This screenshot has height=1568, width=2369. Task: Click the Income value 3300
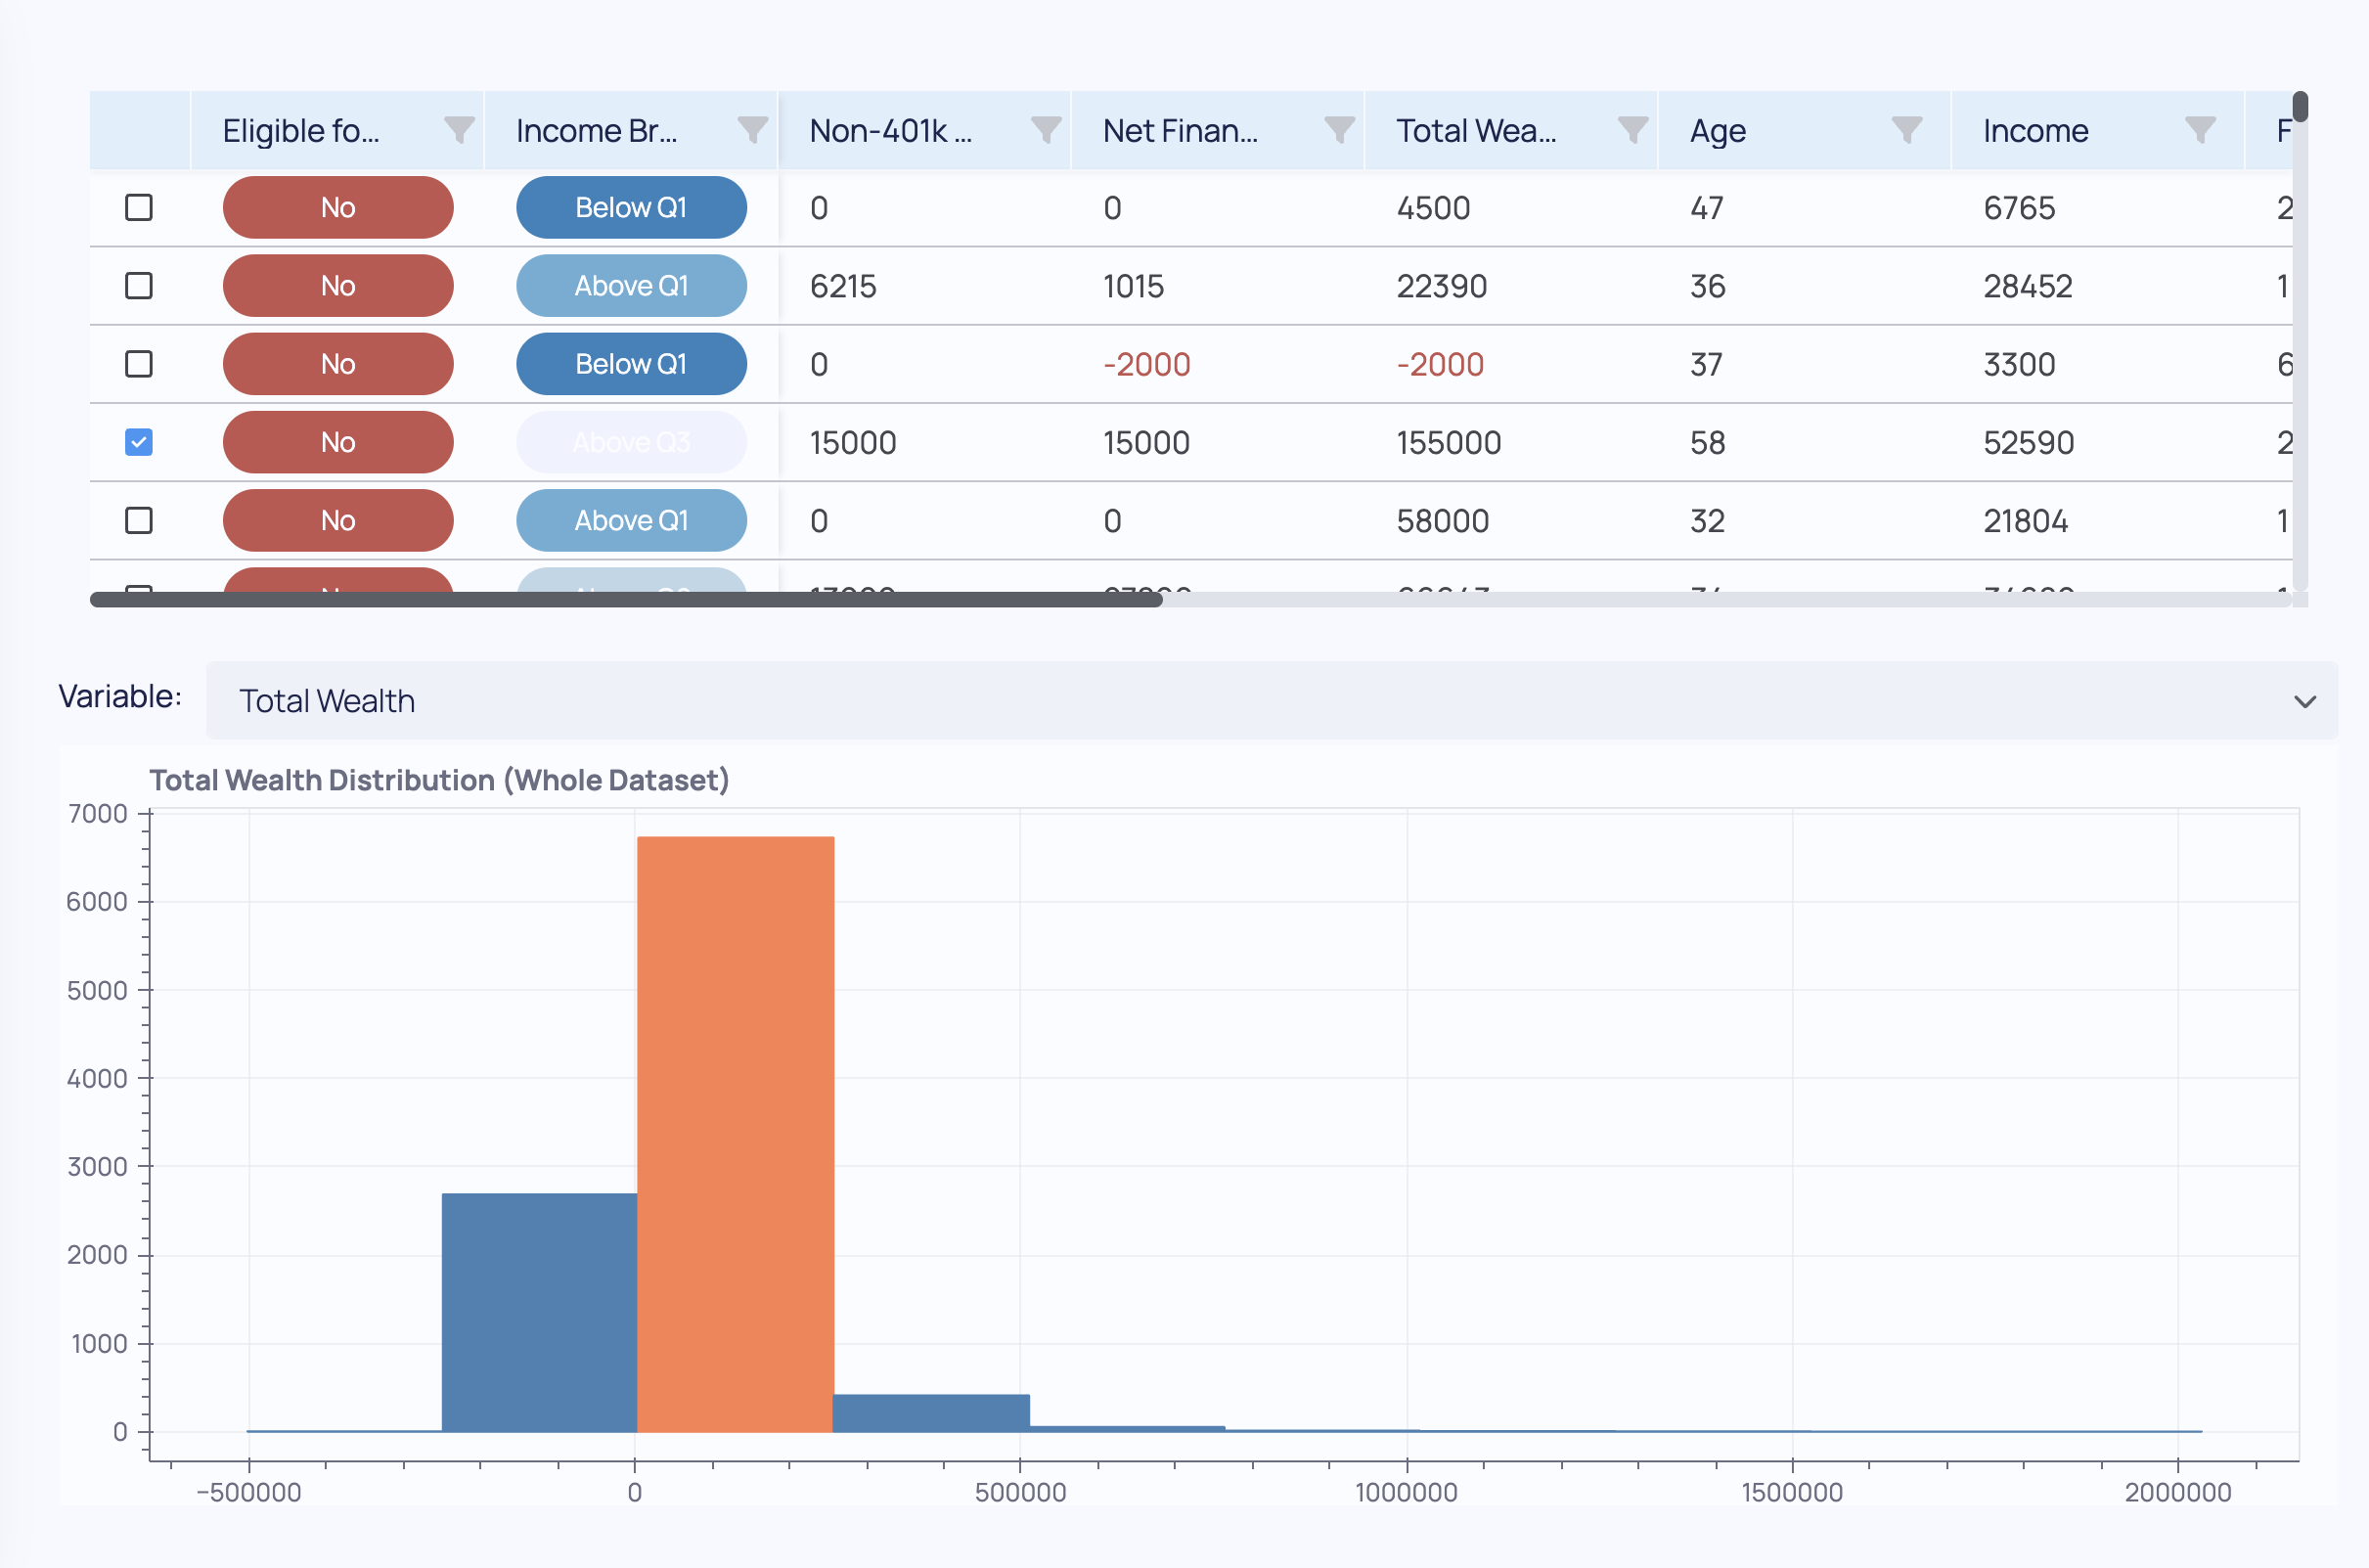pyautogui.click(x=2019, y=364)
